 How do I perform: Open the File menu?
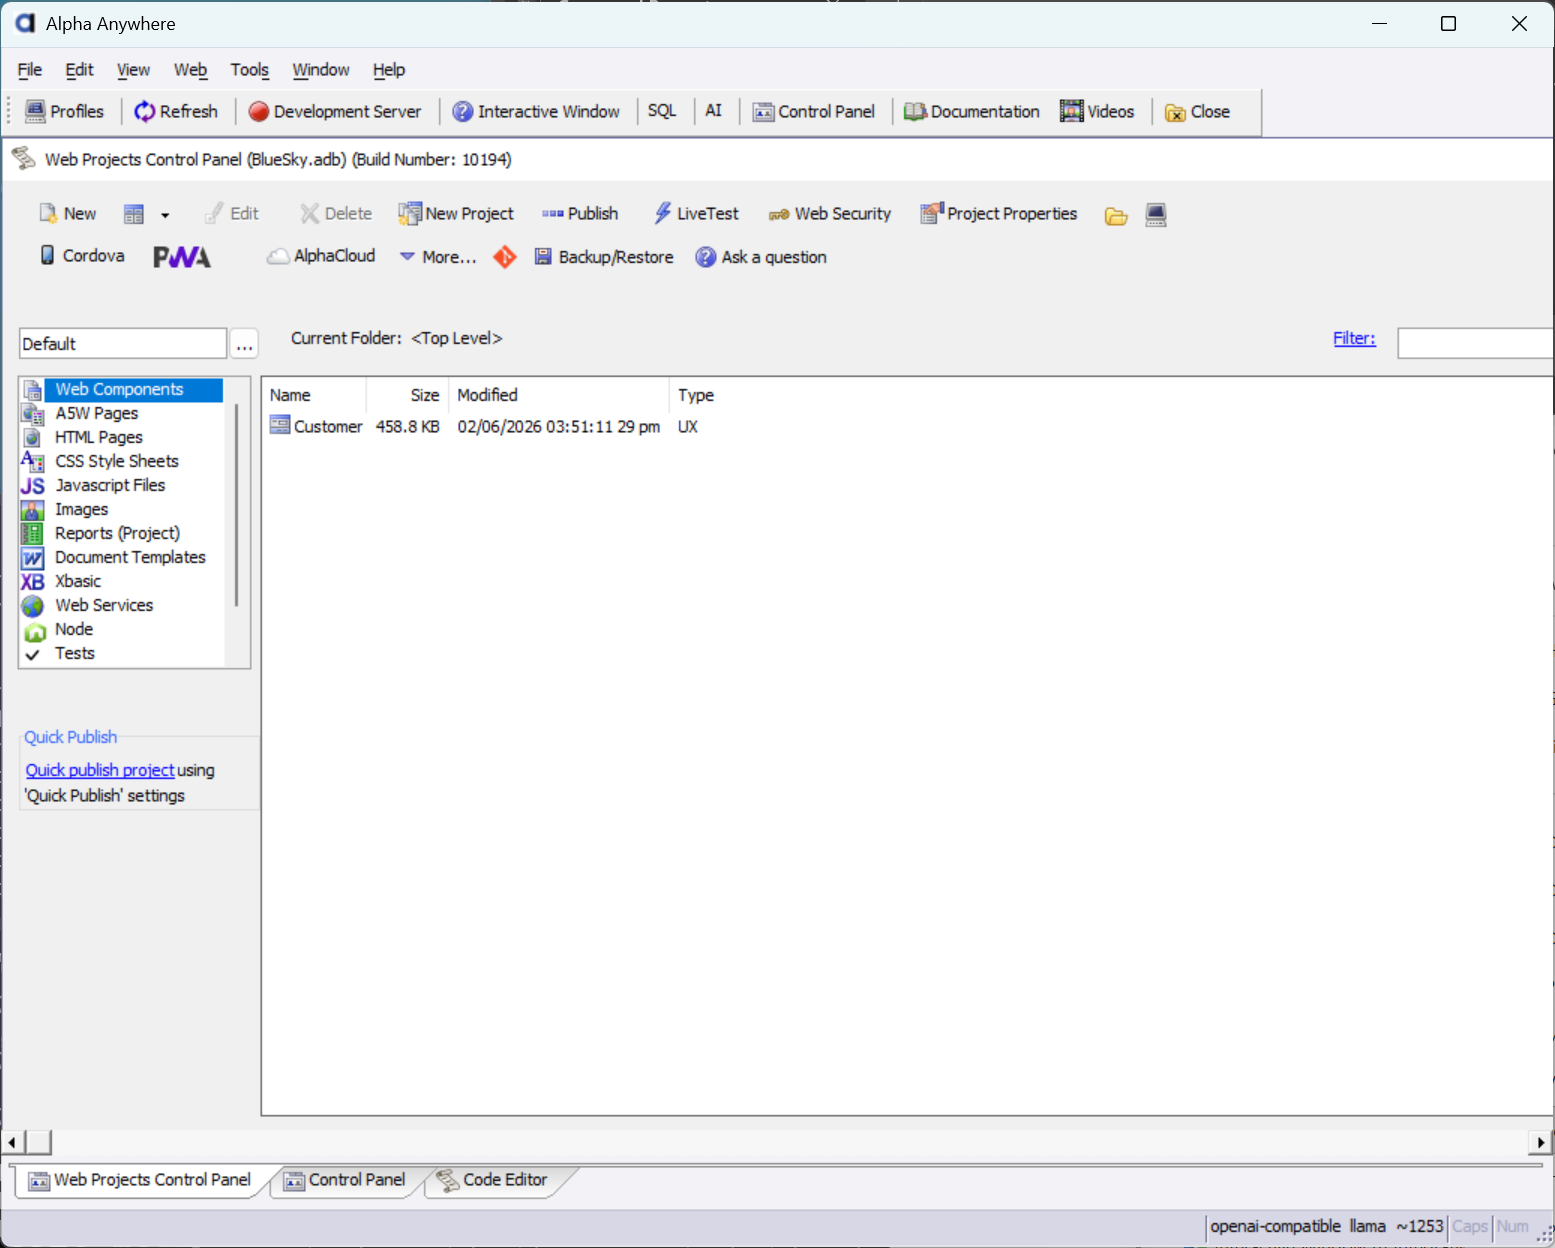pyautogui.click(x=30, y=70)
